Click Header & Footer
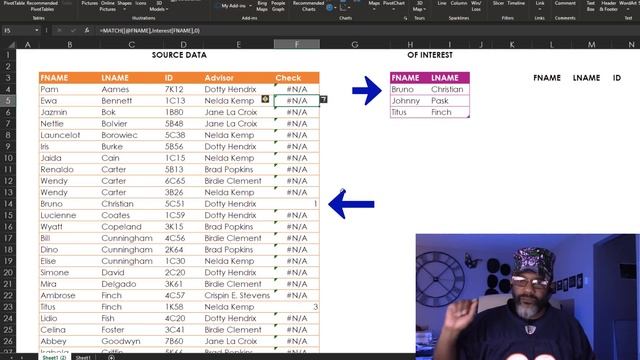 608,5
